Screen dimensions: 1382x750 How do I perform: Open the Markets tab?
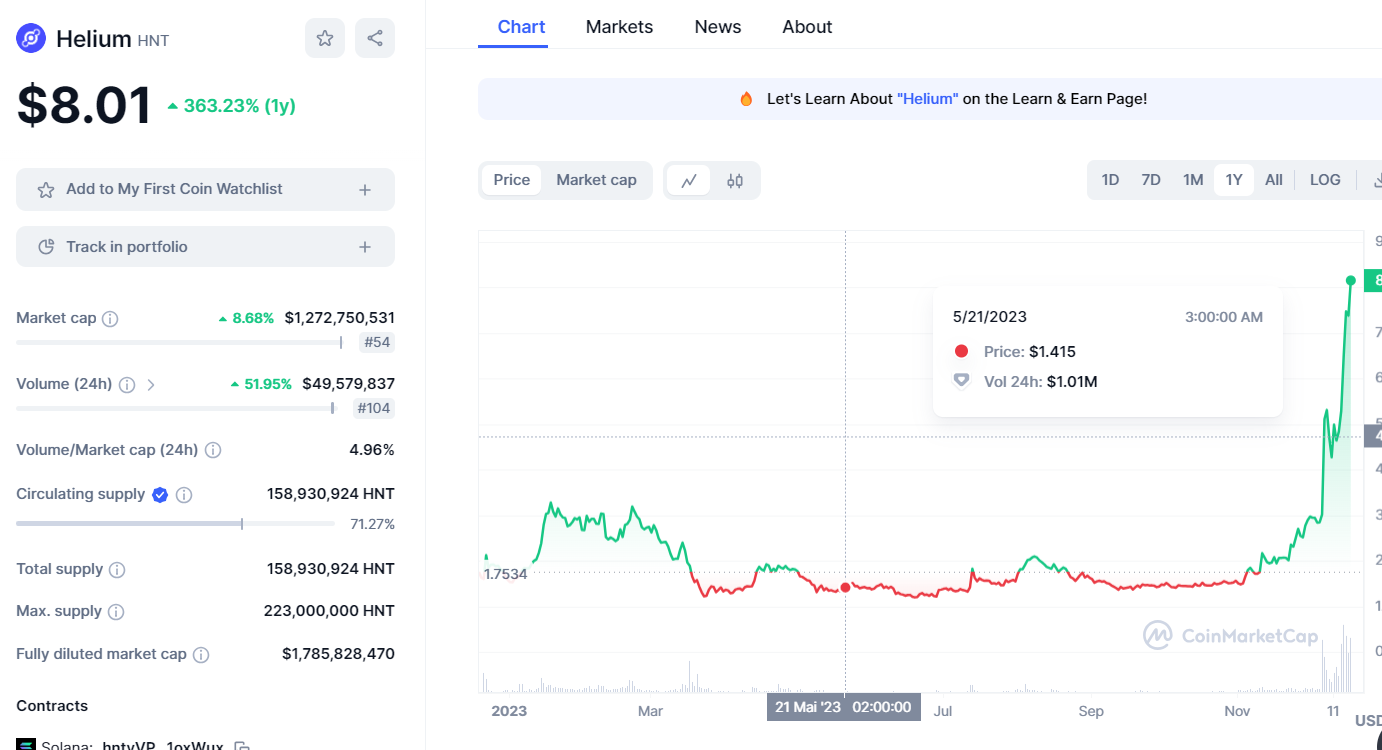(x=619, y=27)
